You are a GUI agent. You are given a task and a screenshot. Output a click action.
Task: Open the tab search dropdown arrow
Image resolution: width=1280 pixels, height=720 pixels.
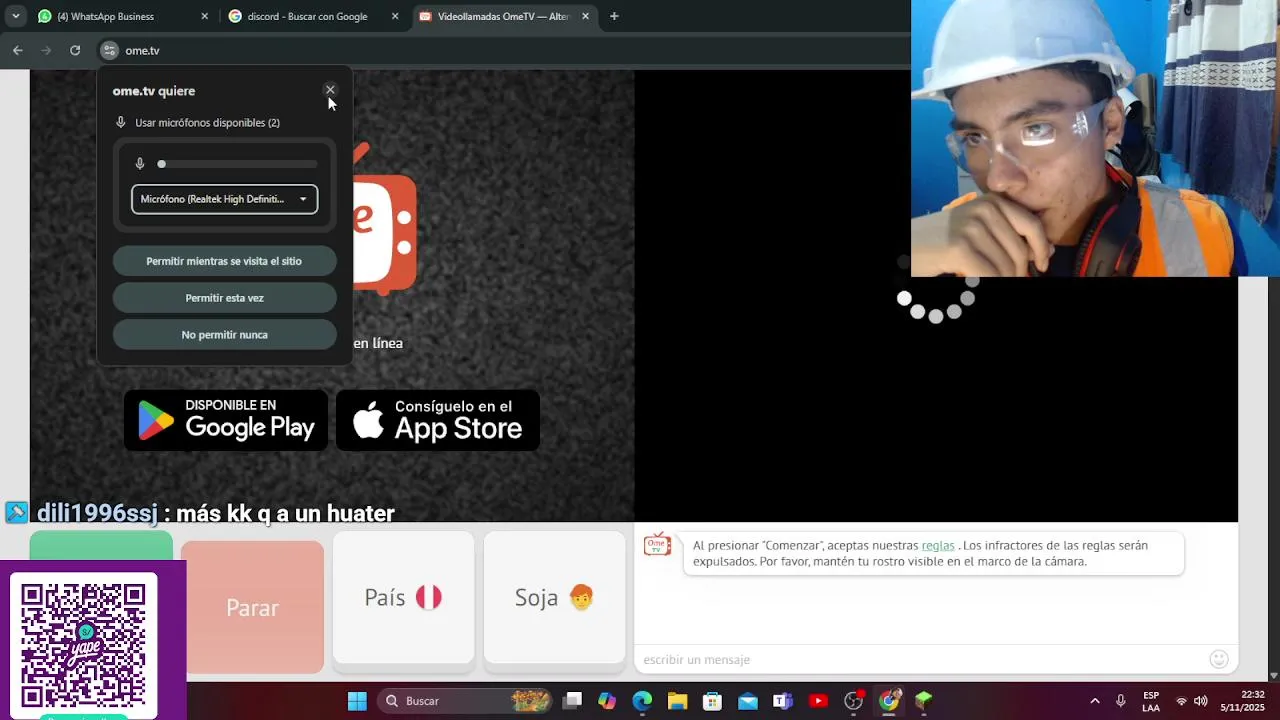coord(15,16)
